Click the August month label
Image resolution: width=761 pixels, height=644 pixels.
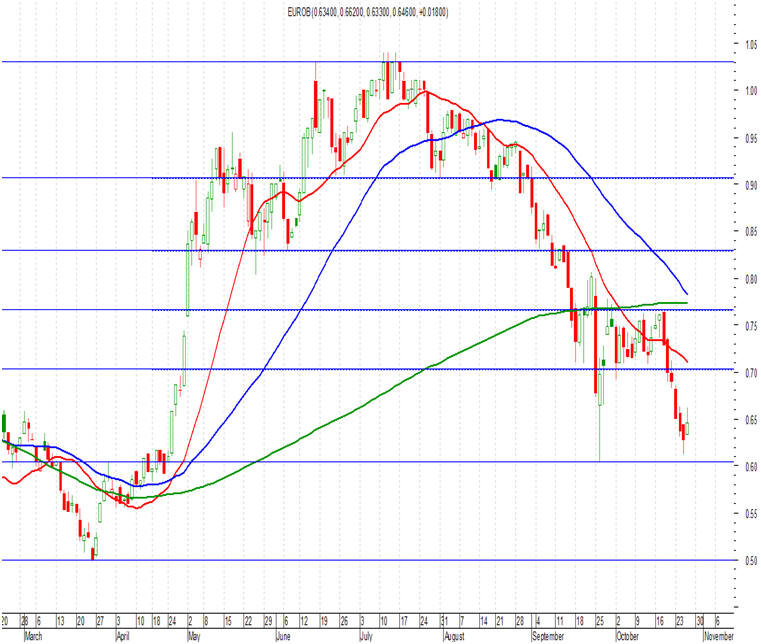coord(454,636)
